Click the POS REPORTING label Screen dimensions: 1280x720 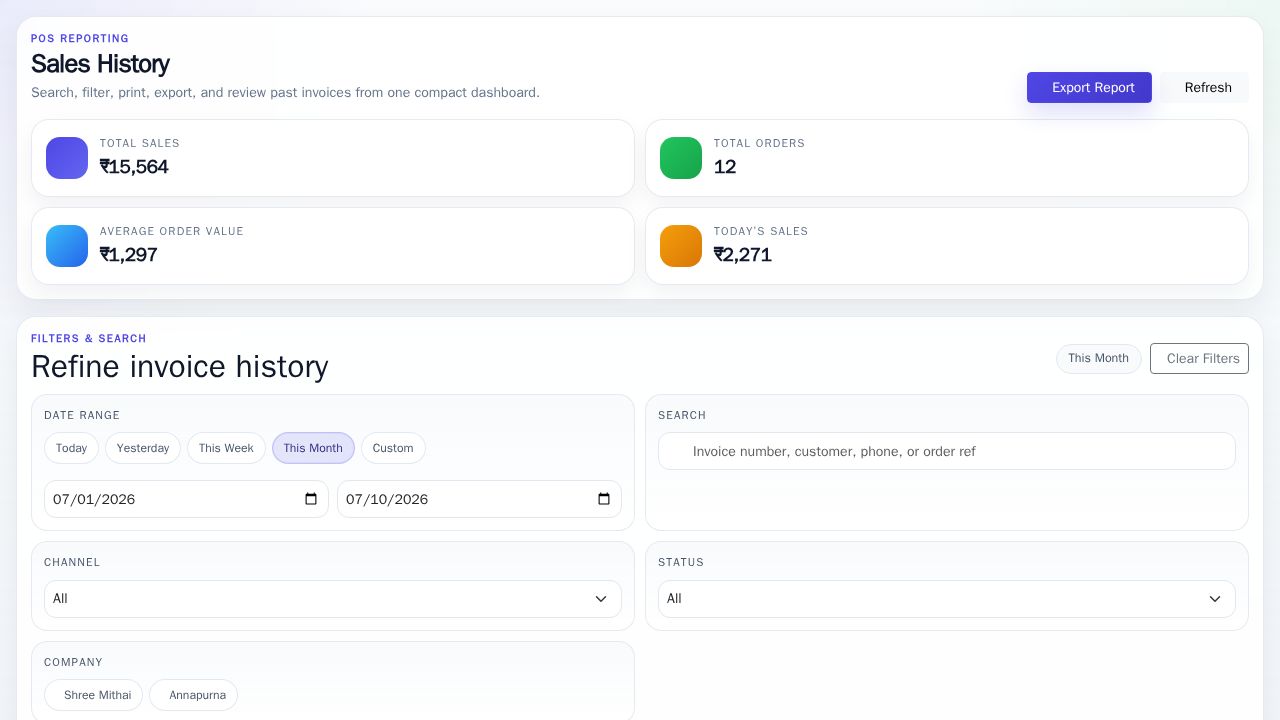(x=80, y=39)
